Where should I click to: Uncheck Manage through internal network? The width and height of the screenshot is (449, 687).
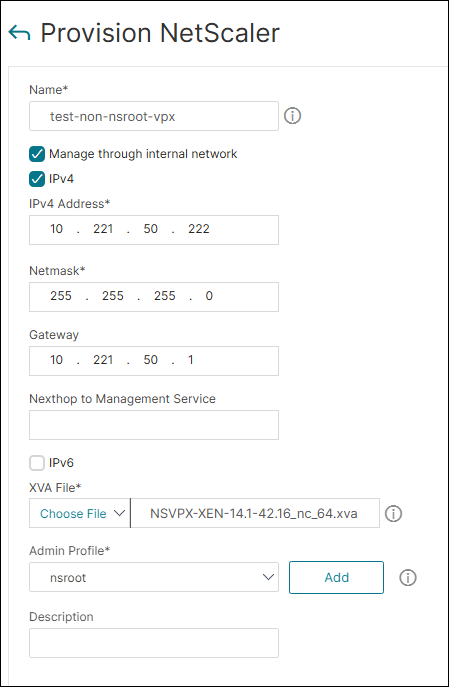(x=37, y=154)
